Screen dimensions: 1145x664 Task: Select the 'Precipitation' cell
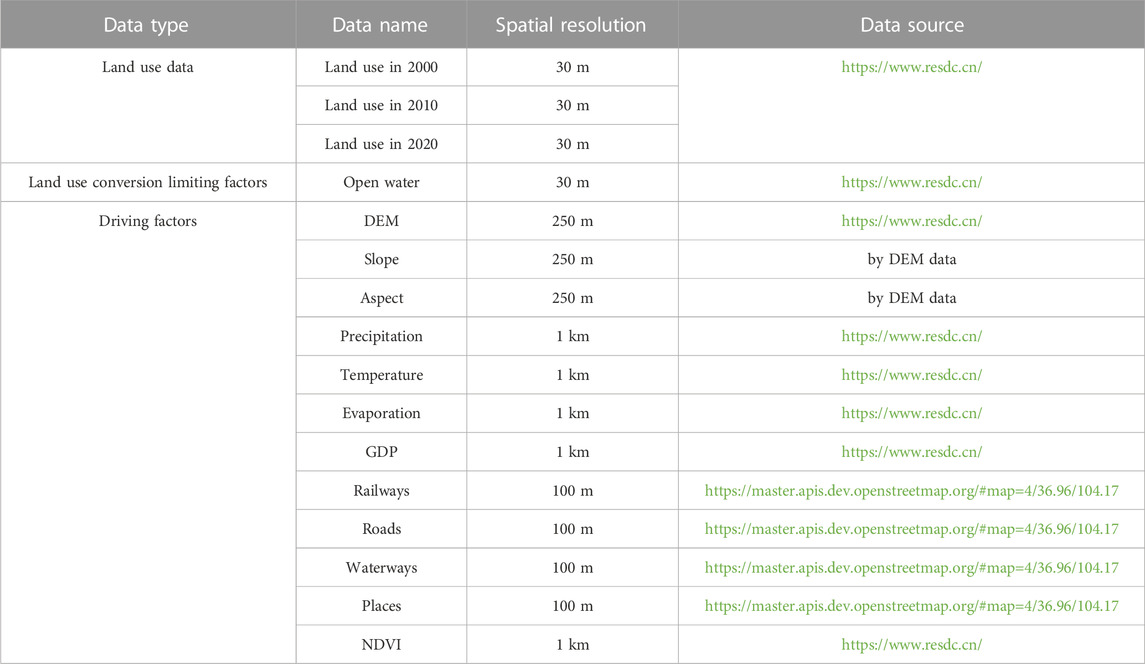click(381, 337)
